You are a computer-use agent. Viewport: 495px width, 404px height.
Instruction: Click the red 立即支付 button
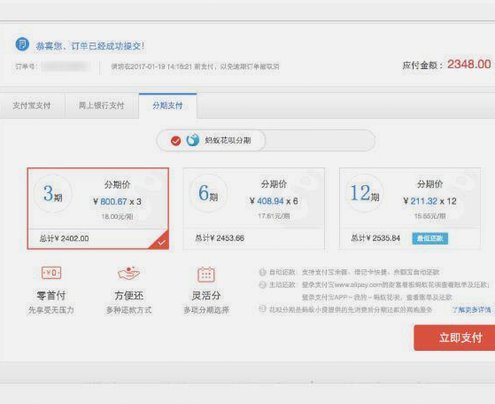coord(454,338)
